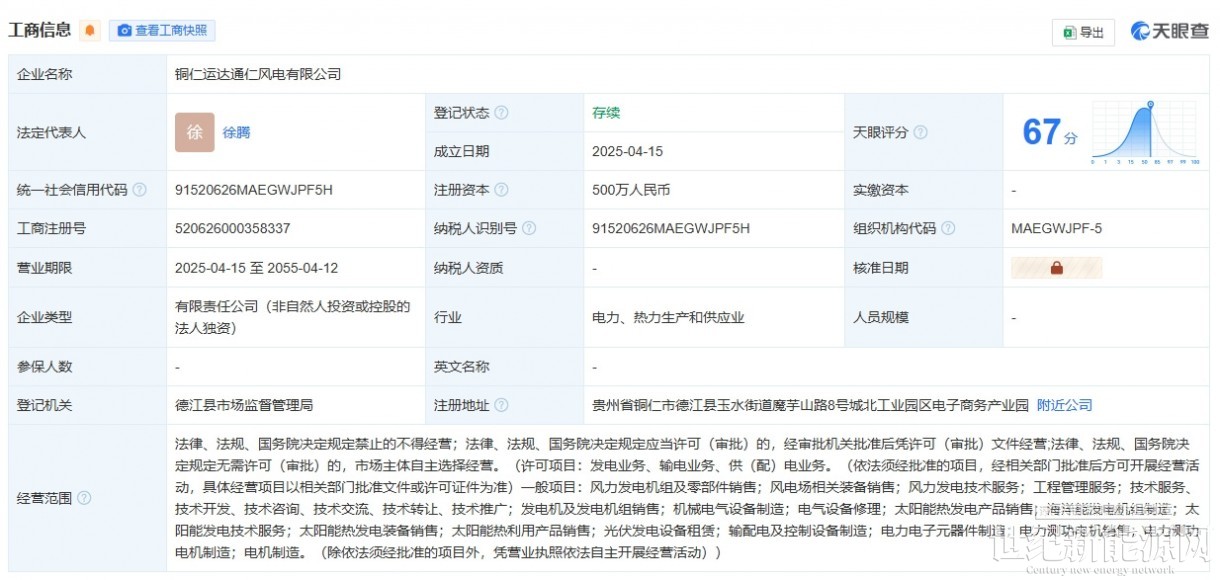Viewport: 1220px width, 580px height.
Task: Click the green Excel icon beside 导出
Action: click(1069, 33)
